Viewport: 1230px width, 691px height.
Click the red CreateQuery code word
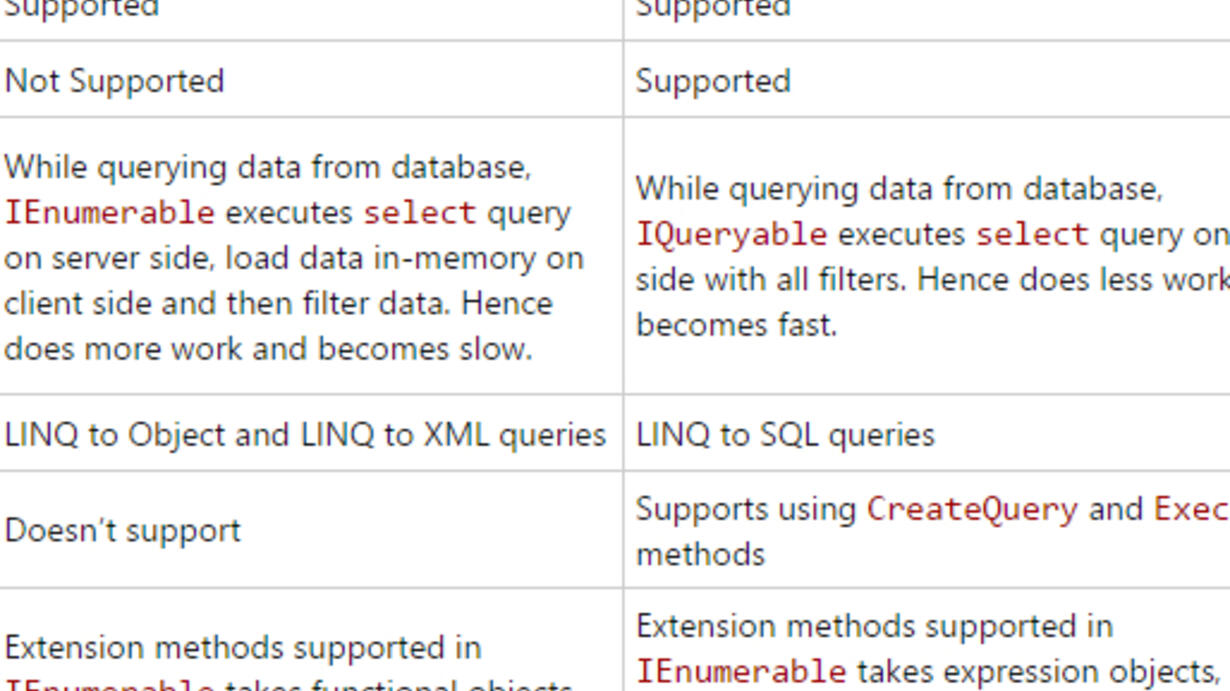click(x=971, y=509)
